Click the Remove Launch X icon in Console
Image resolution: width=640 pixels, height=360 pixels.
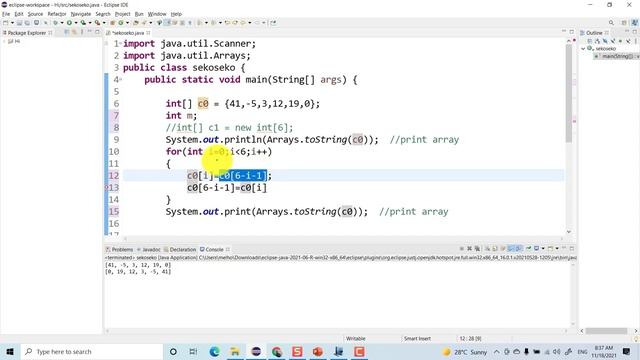469,248
